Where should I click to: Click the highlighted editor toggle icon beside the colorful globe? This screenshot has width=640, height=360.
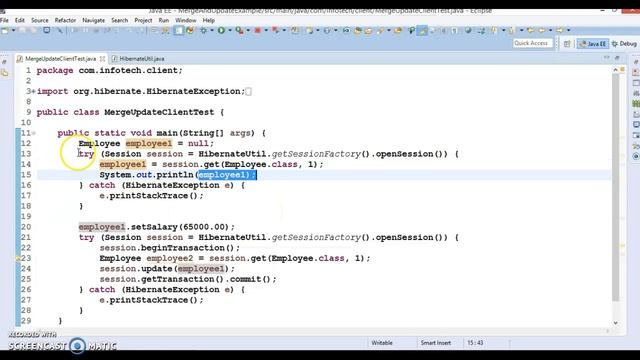tap(178, 31)
